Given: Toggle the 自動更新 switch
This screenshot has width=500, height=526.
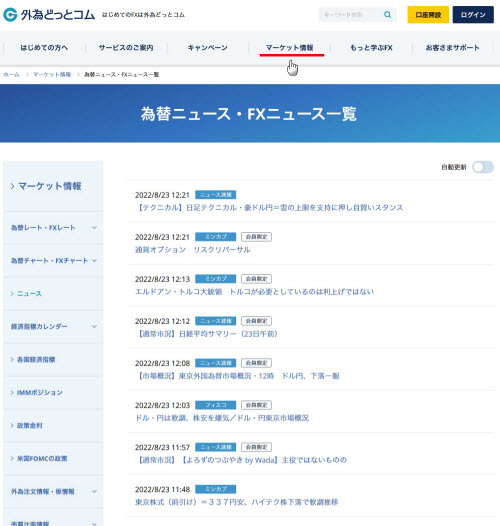Looking at the screenshot, I should tap(483, 167).
